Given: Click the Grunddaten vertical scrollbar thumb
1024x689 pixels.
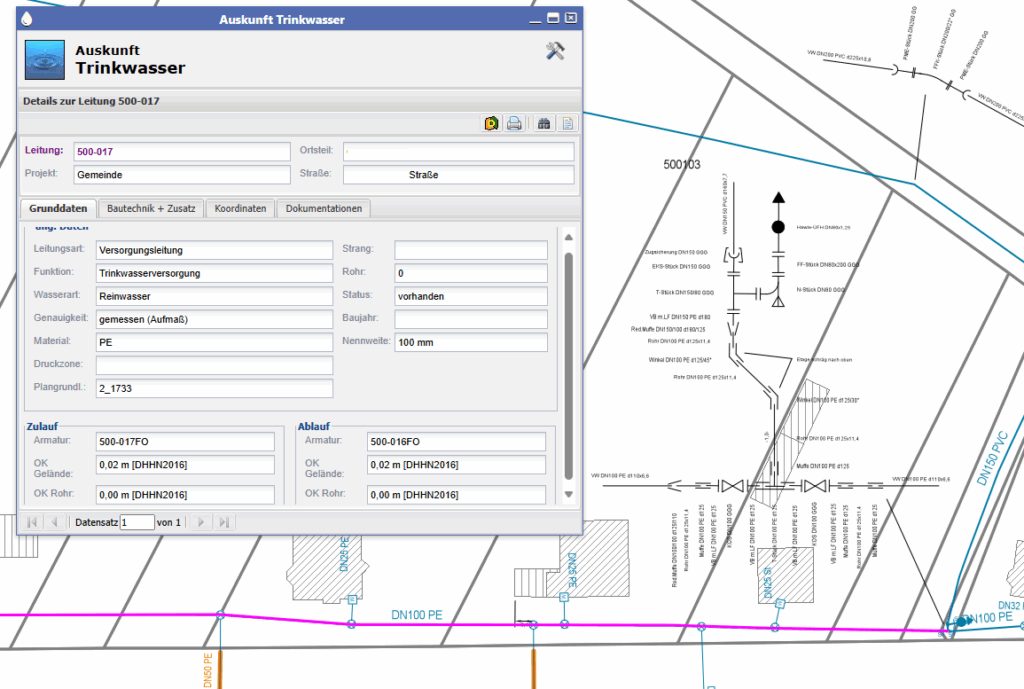Looking at the screenshot, I should 568,366.
